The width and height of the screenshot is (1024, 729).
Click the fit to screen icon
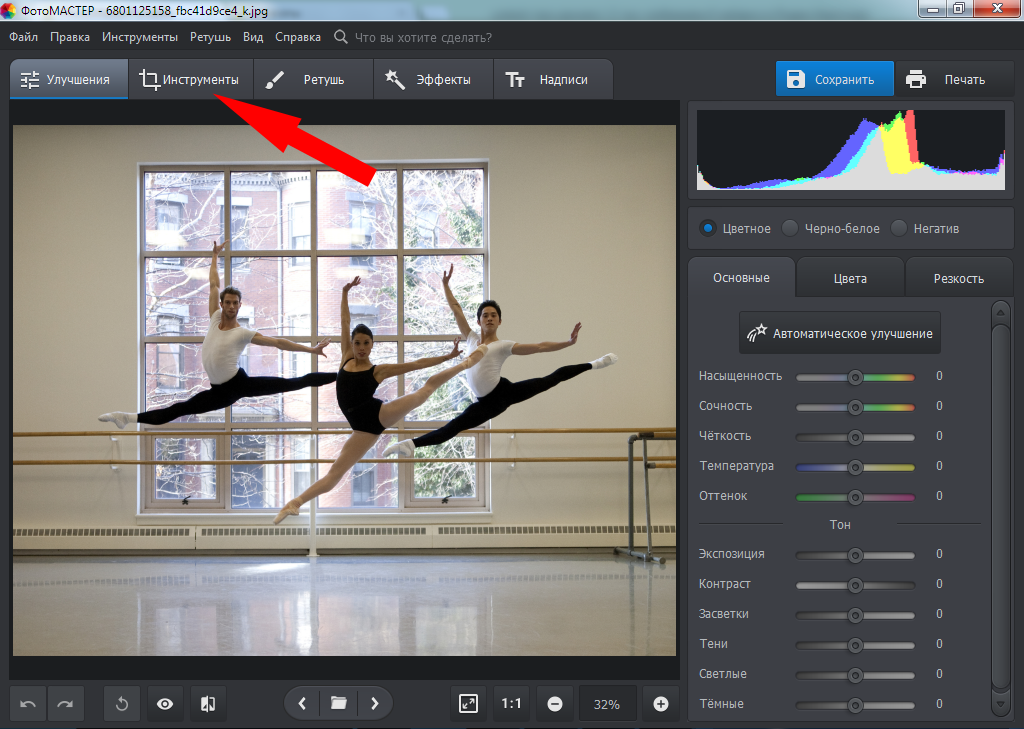[x=468, y=704]
